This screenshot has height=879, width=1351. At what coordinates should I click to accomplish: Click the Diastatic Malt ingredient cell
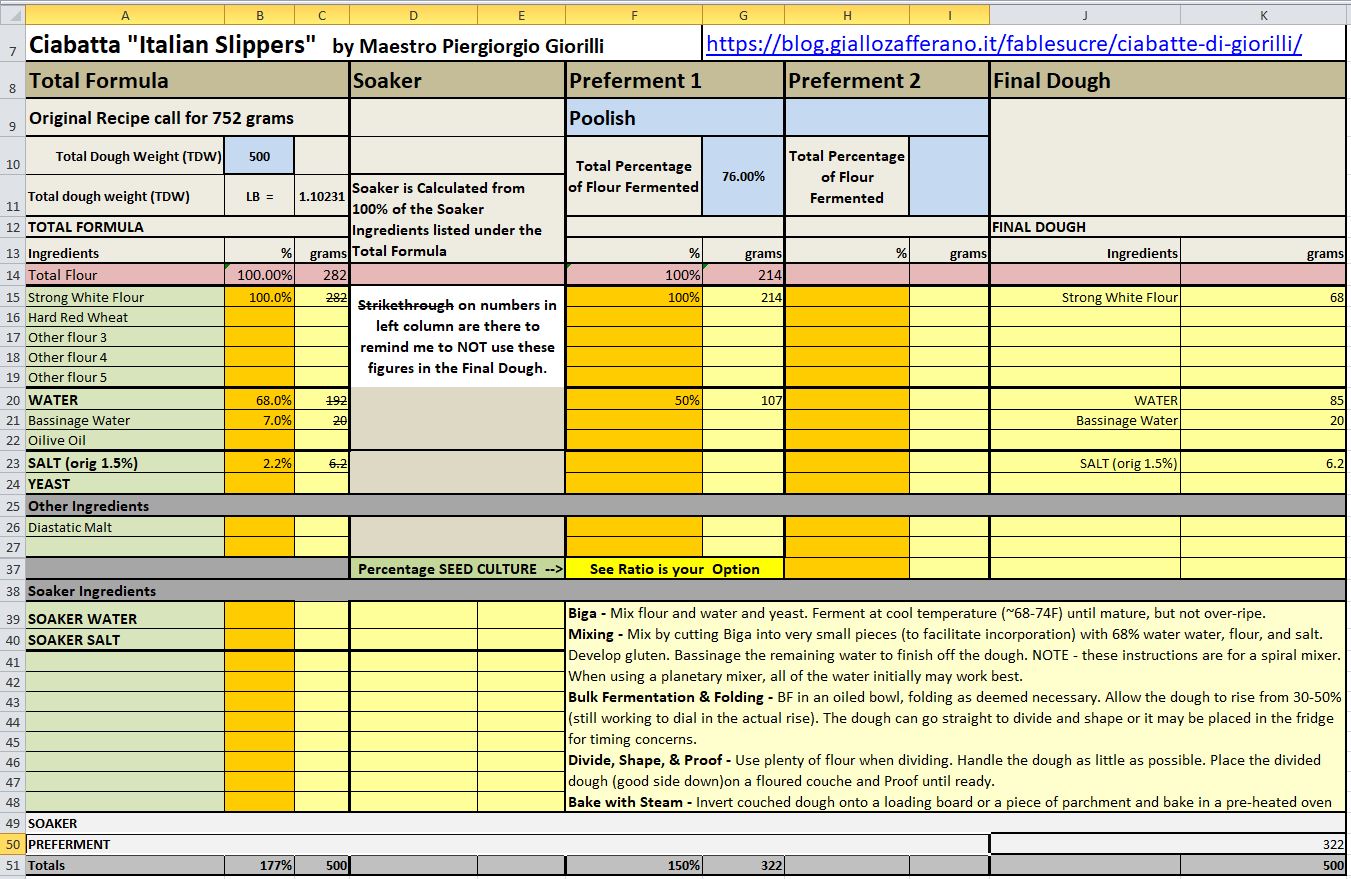(125, 527)
